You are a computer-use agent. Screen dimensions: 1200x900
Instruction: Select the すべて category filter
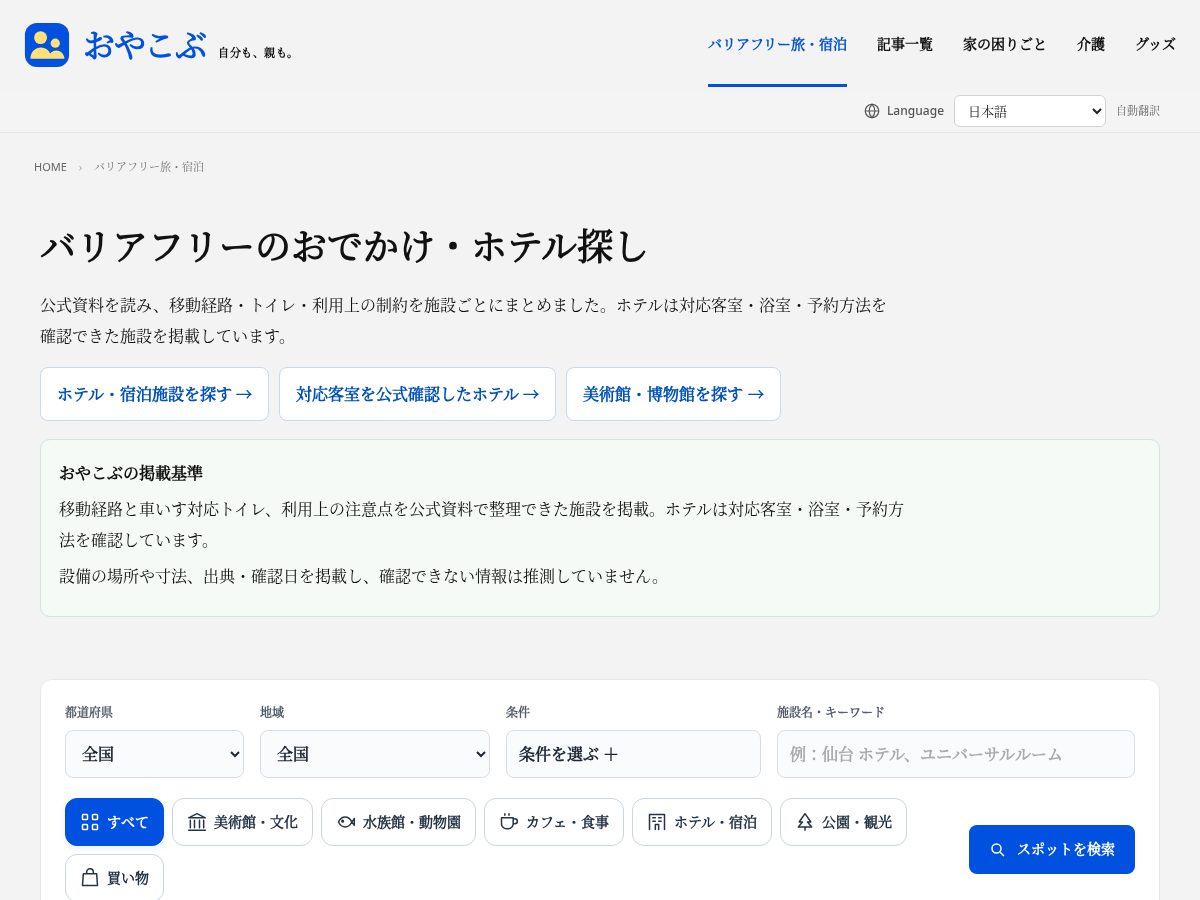(114, 822)
